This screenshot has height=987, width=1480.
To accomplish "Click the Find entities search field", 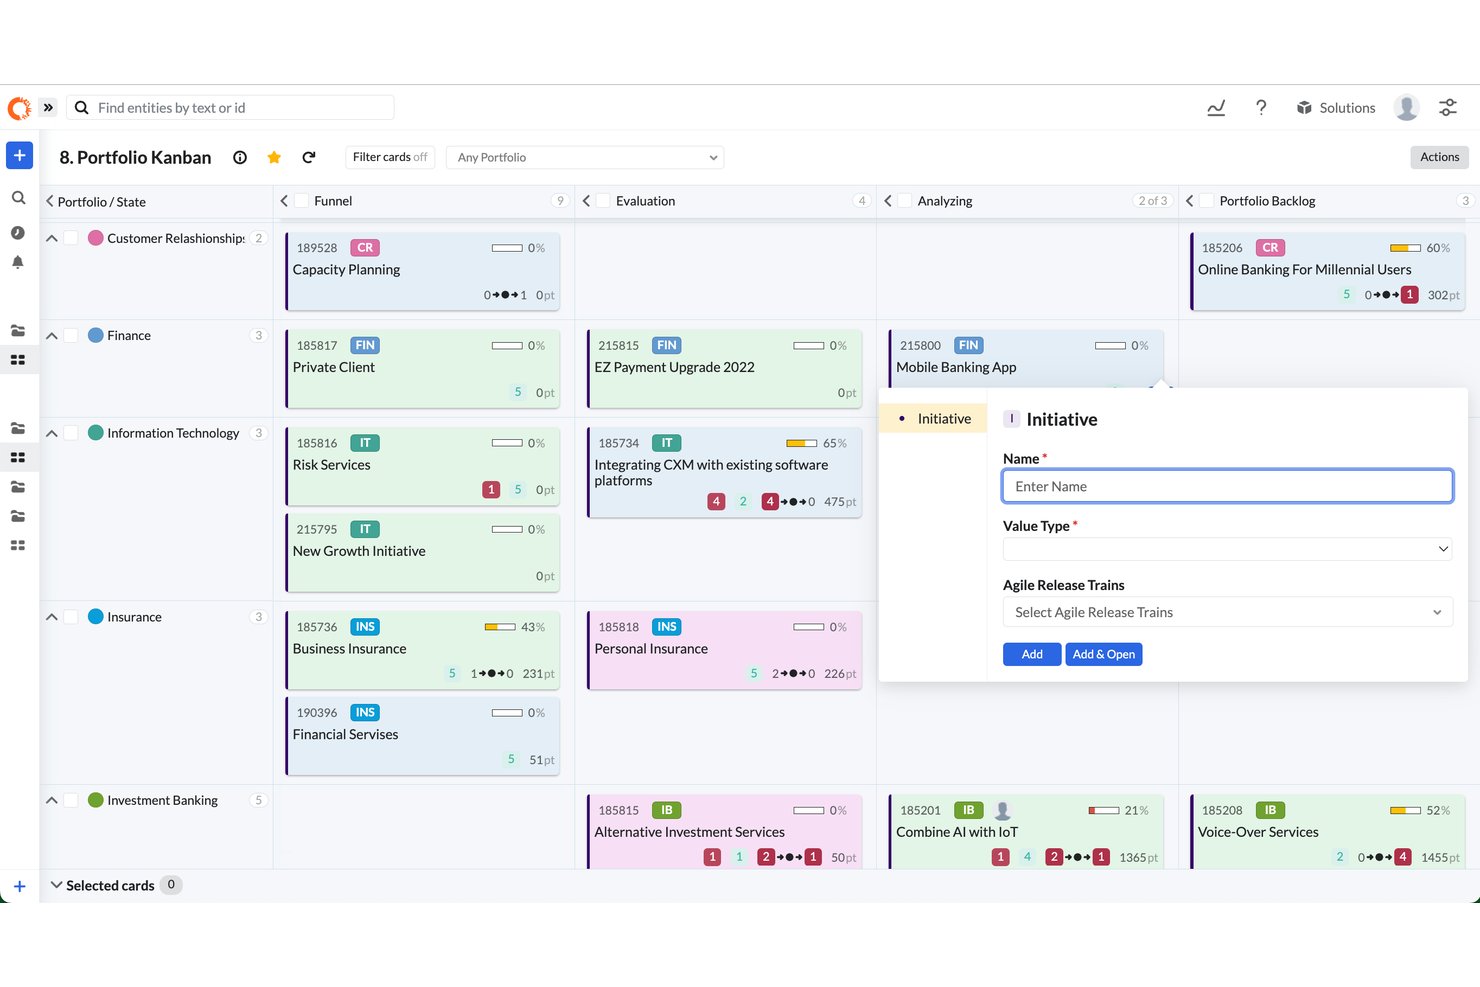I will click(230, 108).
